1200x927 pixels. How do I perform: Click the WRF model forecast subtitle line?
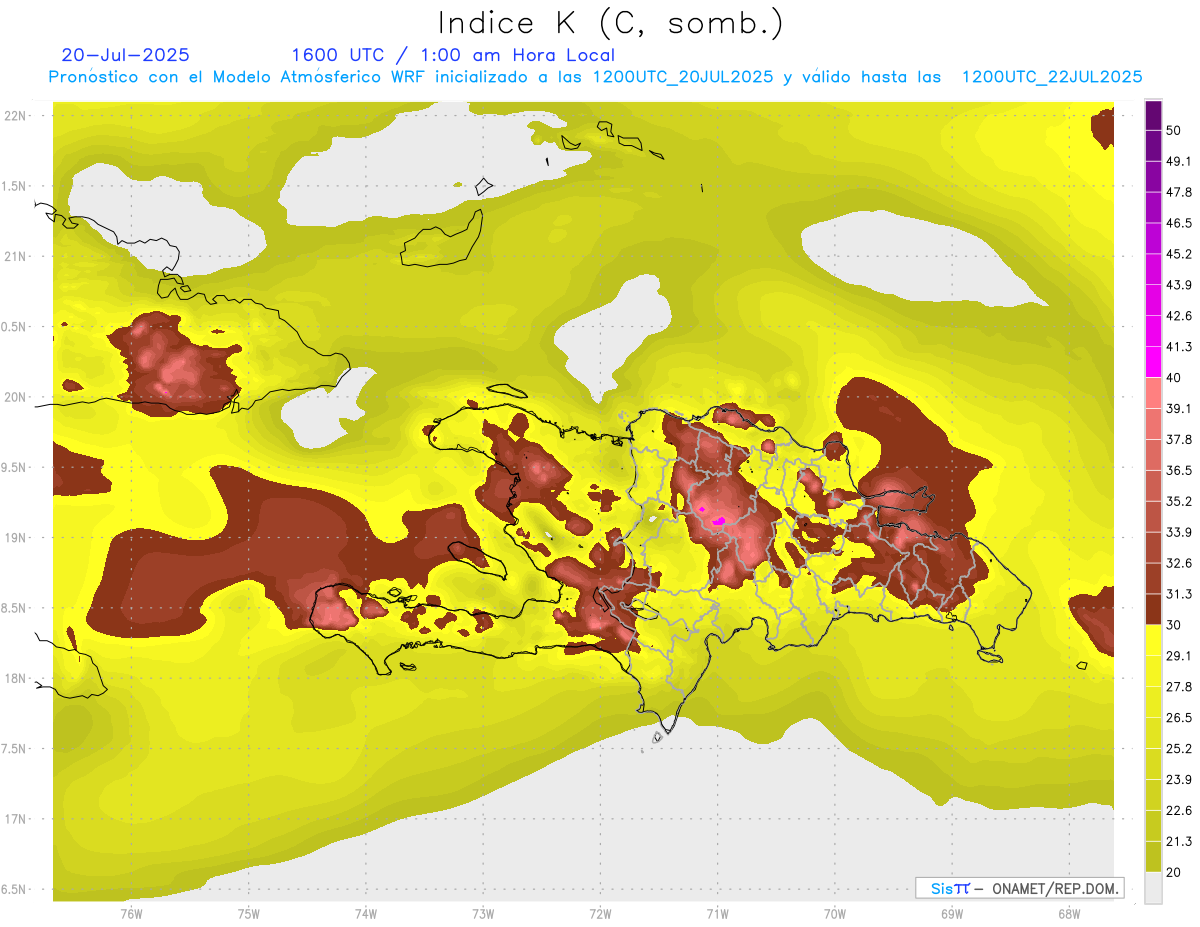pyautogui.click(x=595, y=77)
